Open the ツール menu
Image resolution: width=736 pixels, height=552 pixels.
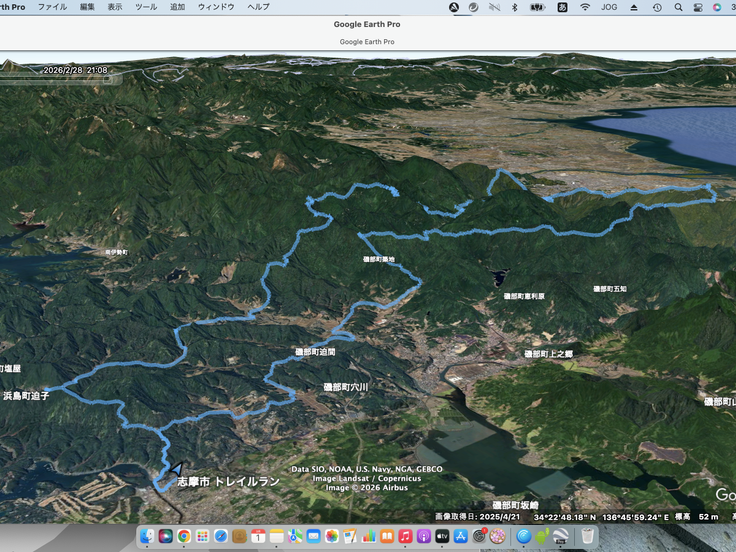coord(145,7)
